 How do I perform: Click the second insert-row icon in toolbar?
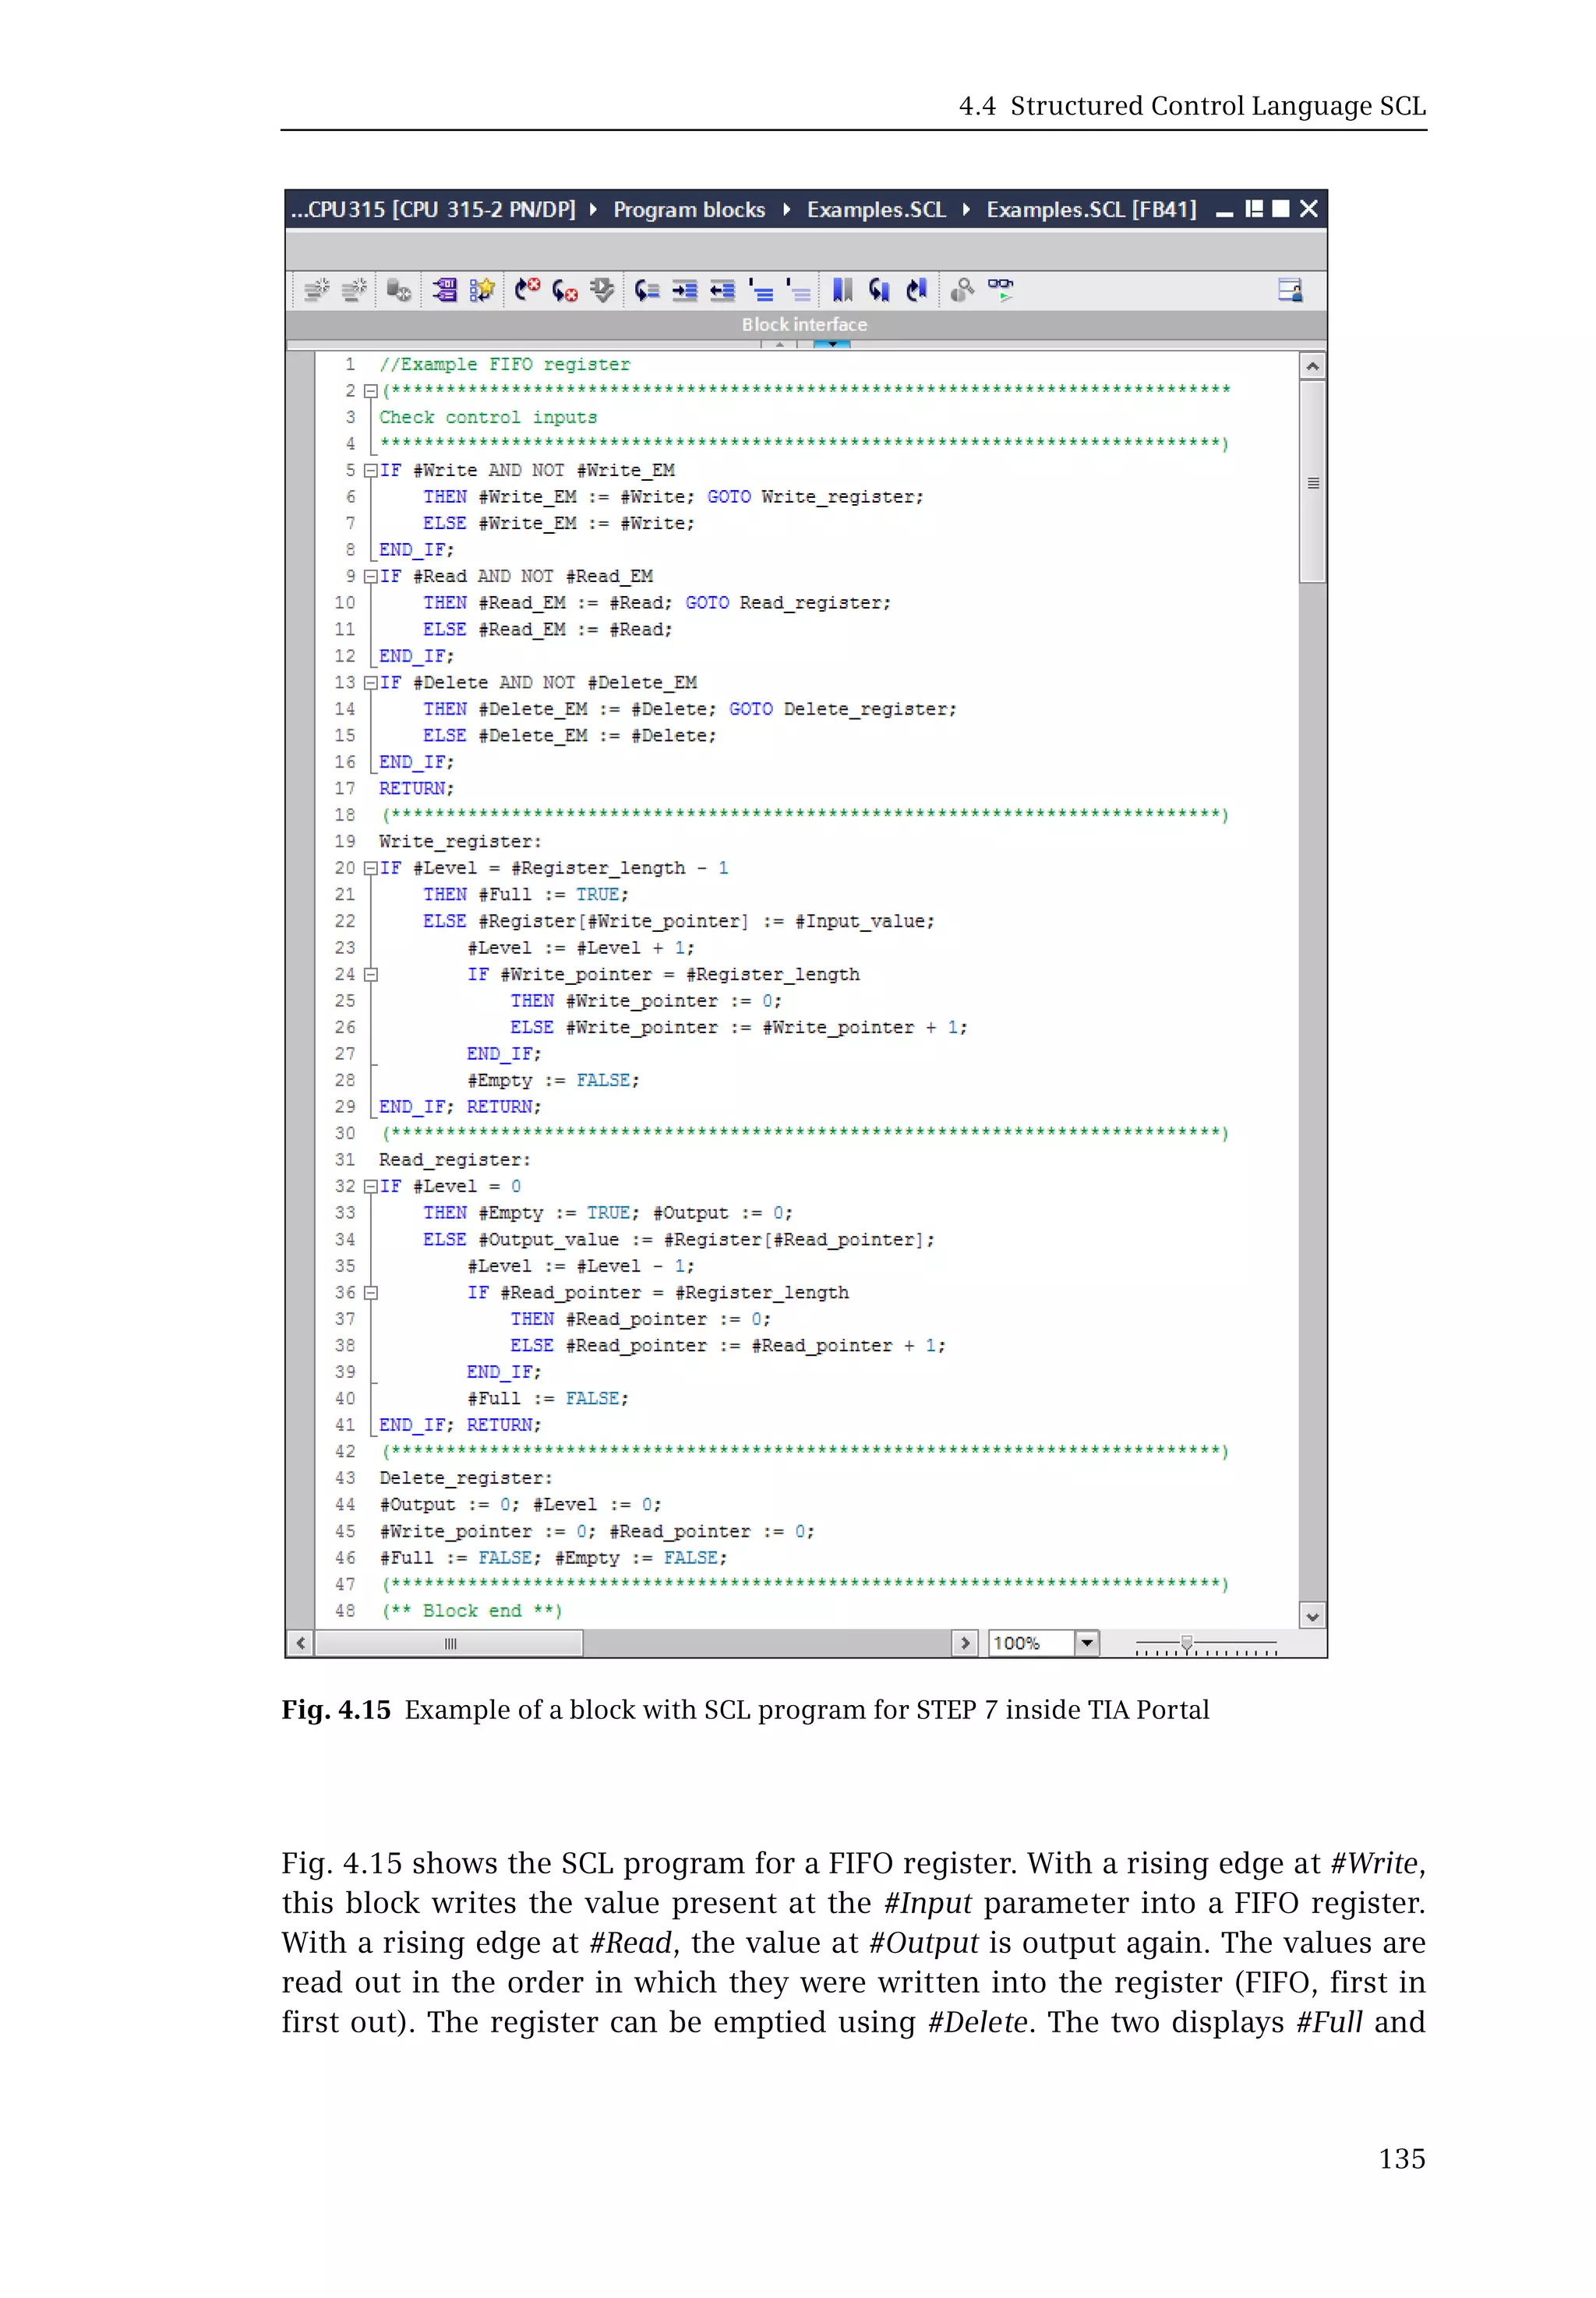pos(354,290)
